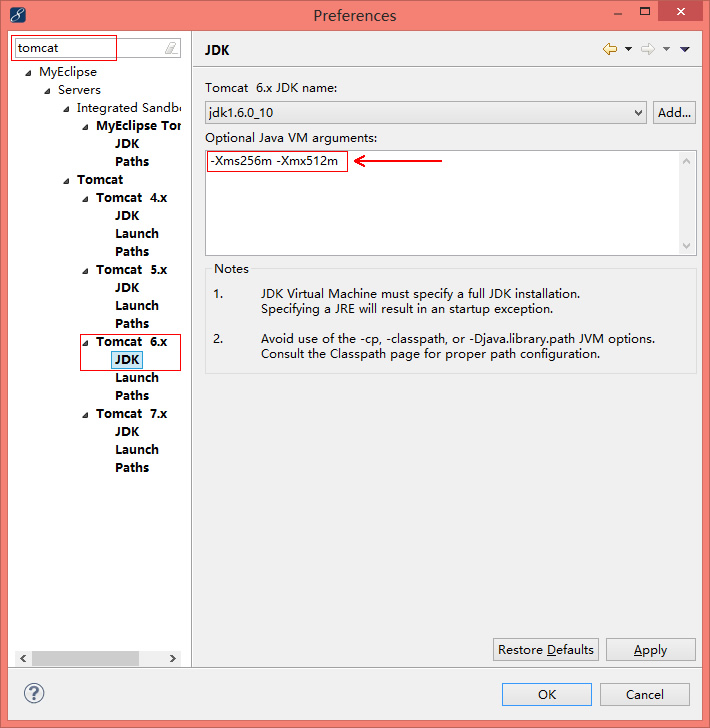Collapse the Servers tree node
This screenshot has width=710, height=728.
[47, 91]
